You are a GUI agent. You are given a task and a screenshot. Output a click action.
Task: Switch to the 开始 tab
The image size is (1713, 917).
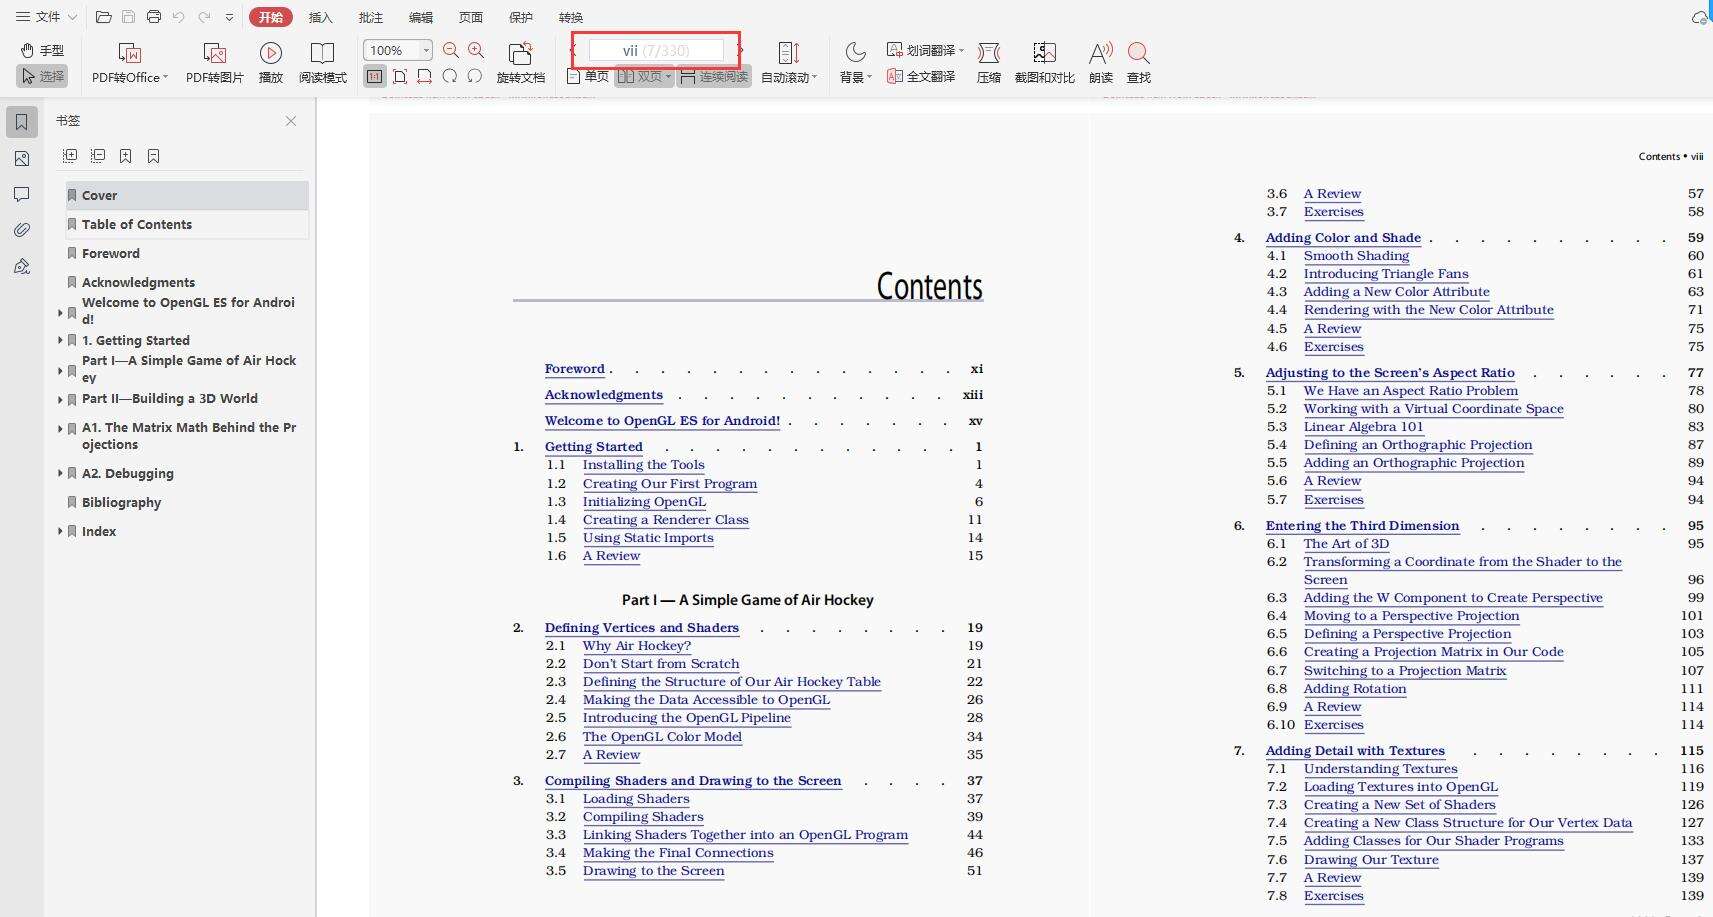click(270, 17)
